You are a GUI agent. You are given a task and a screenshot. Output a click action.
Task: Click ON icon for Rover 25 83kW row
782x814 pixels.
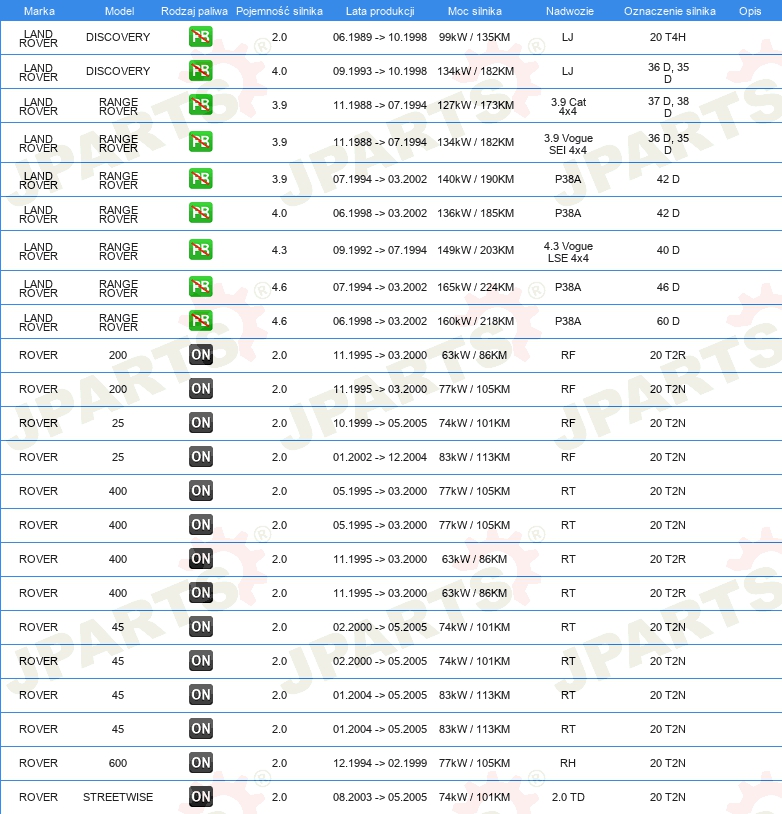[200, 457]
